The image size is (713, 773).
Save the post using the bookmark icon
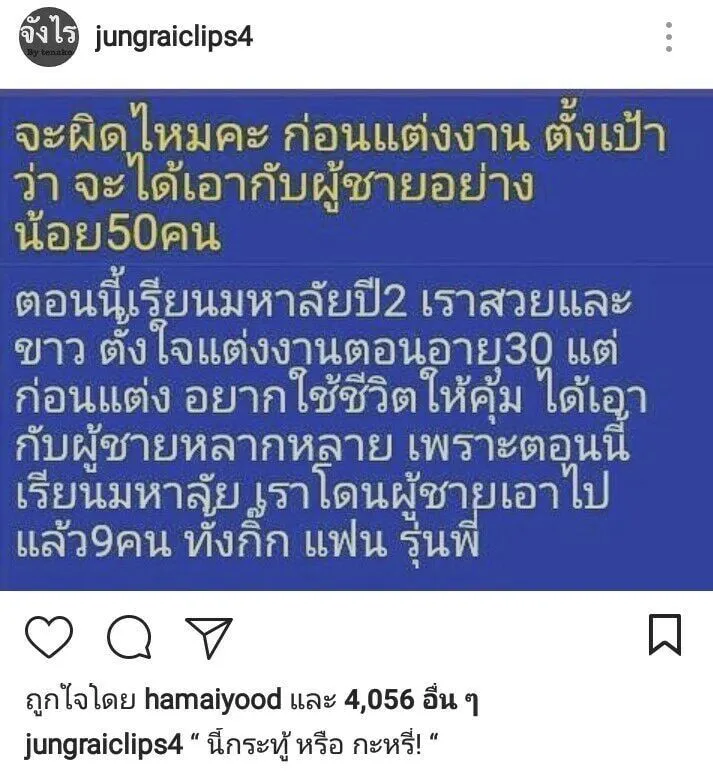(665, 634)
